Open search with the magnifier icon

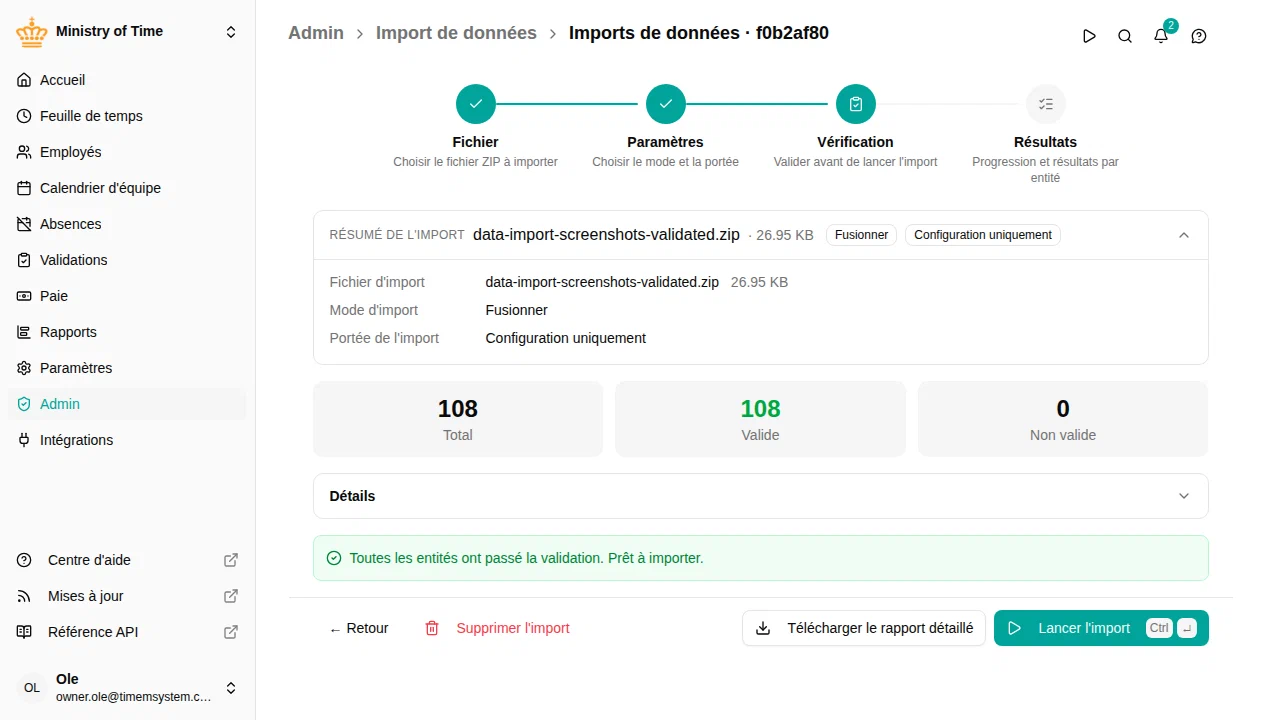[1125, 36]
